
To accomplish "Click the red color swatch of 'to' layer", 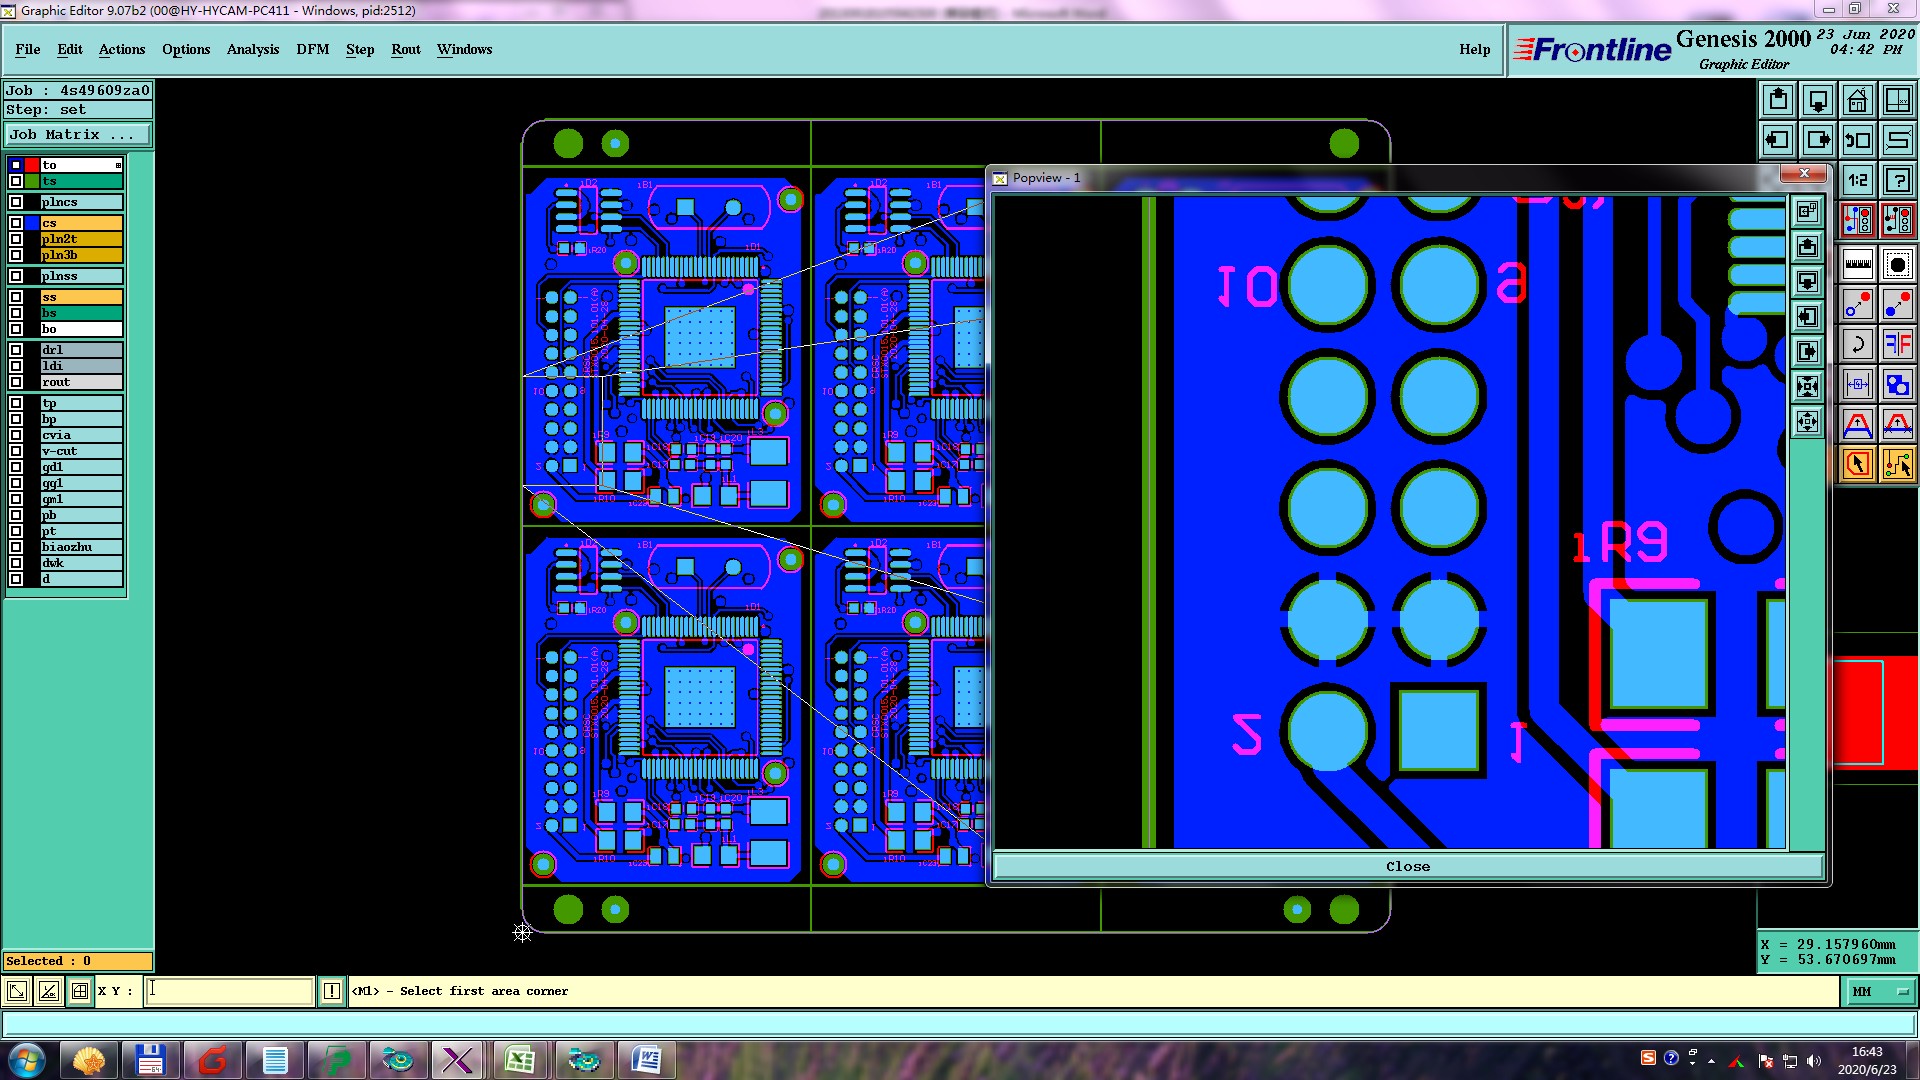I will pyautogui.click(x=32, y=165).
